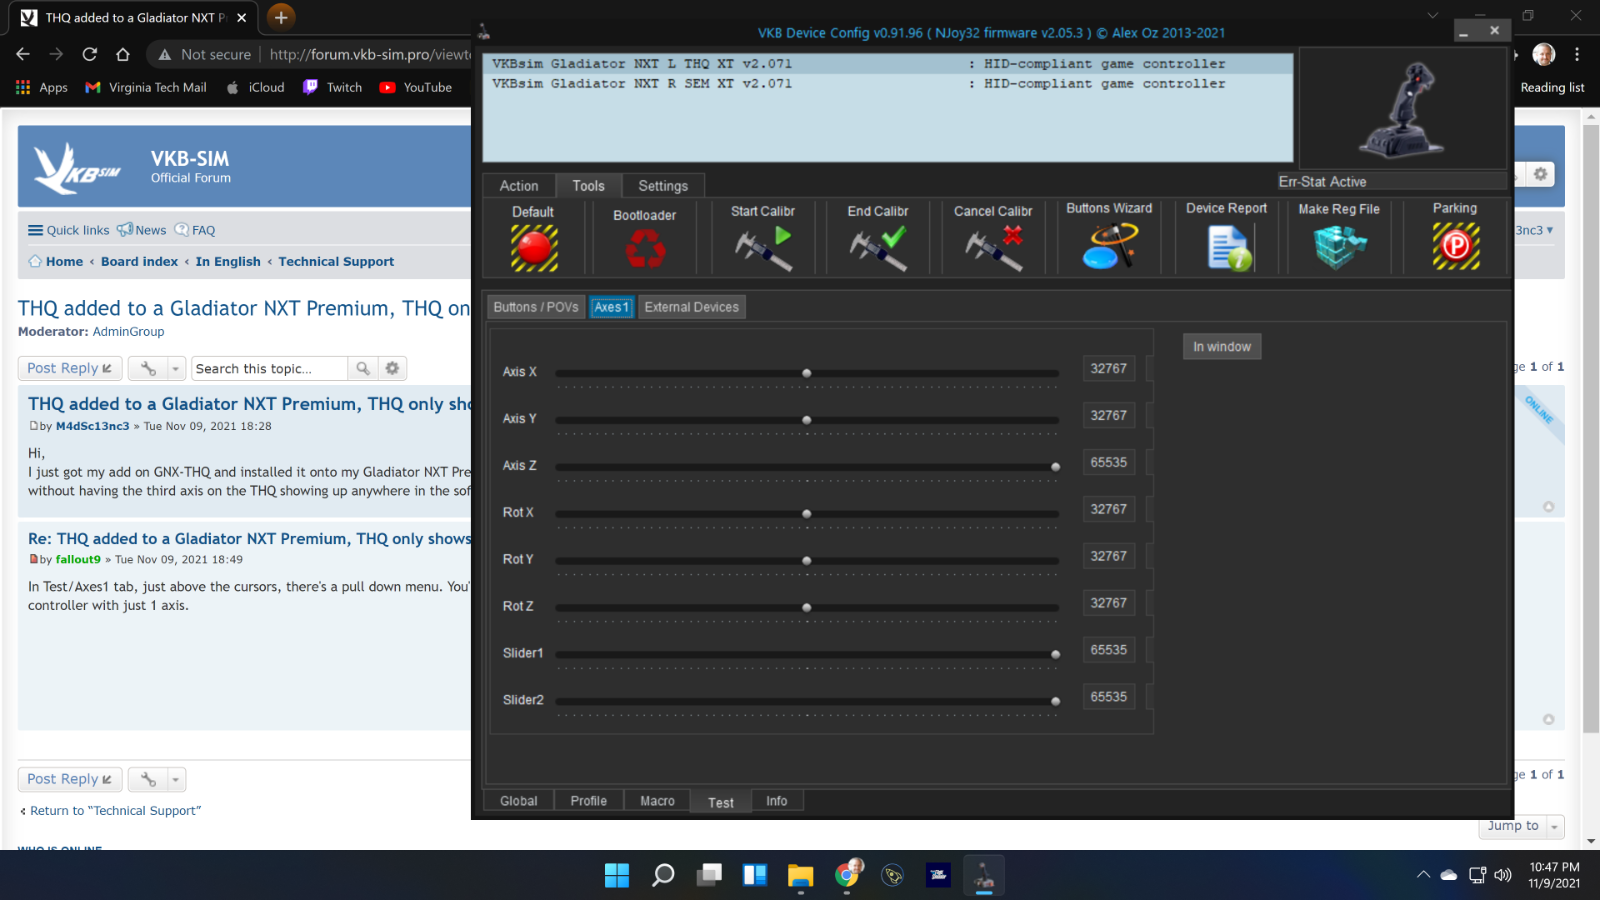The width and height of the screenshot is (1600, 900).
Task: Open taskbar Search icon
Action: [x=663, y=875]
